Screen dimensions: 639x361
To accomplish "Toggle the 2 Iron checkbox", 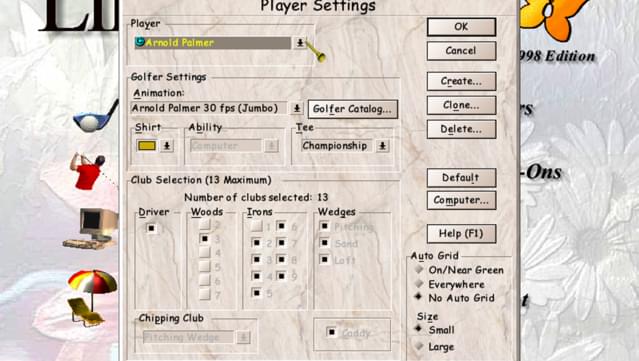I will [x=256, y=243].
